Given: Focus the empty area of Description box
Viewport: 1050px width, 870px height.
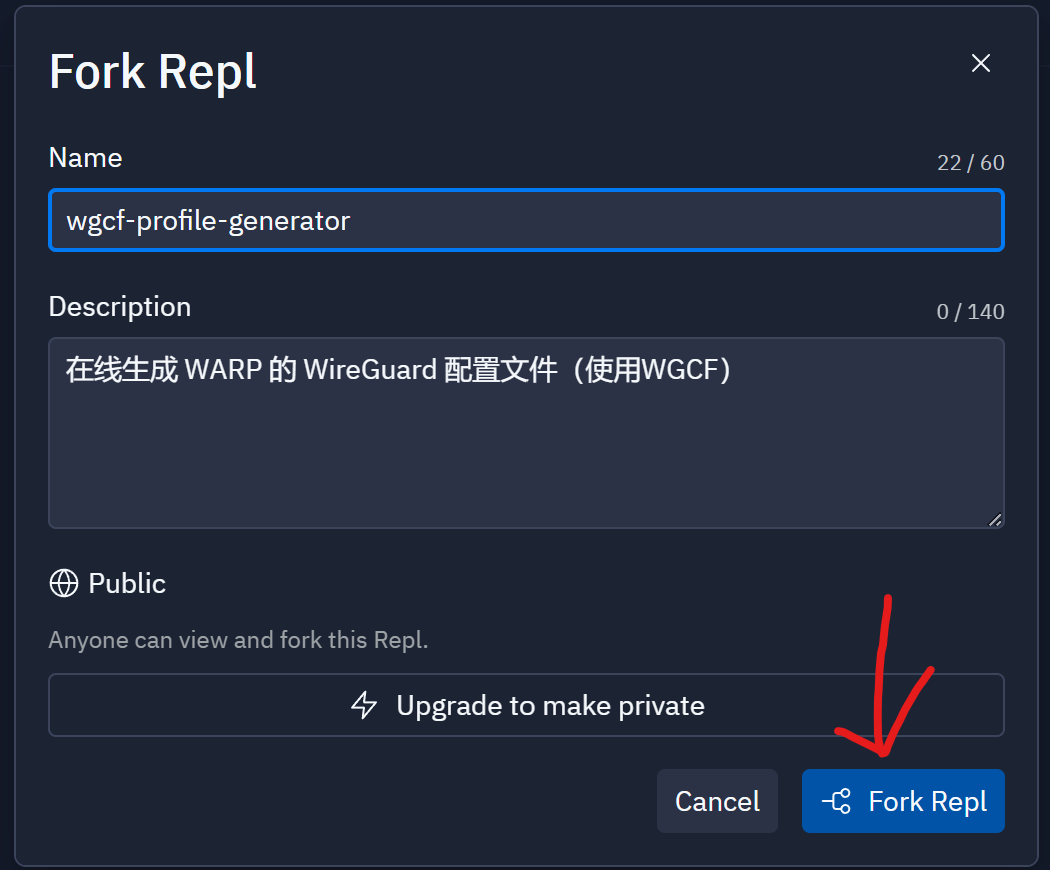Looking at the screenshot, I should [x=526, y=460].
